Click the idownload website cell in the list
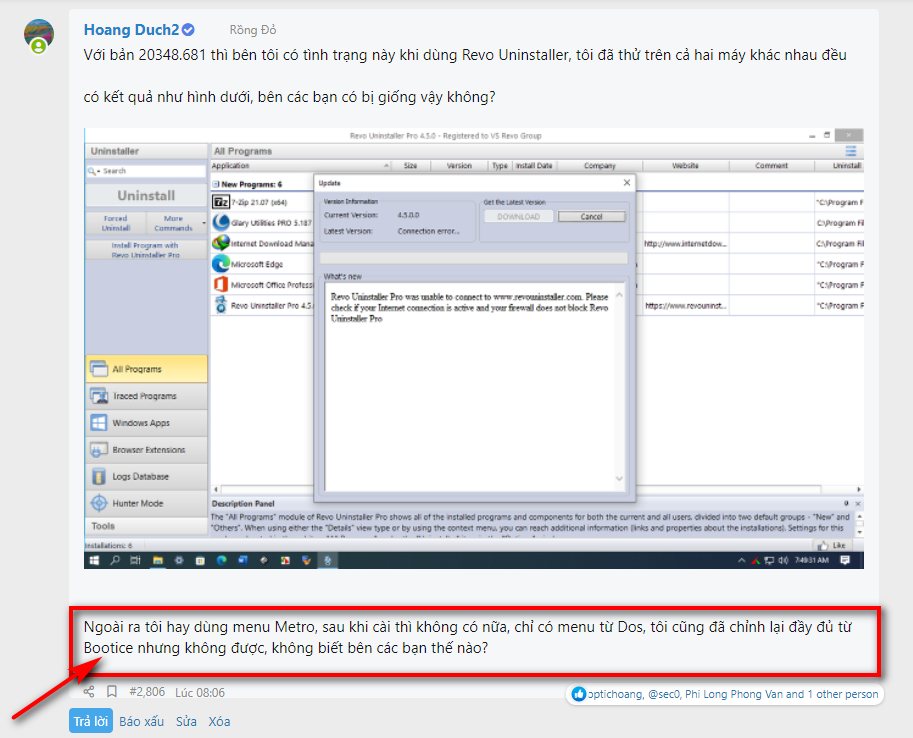The height and width of the screenshot is (738, 913). point(685,243)
